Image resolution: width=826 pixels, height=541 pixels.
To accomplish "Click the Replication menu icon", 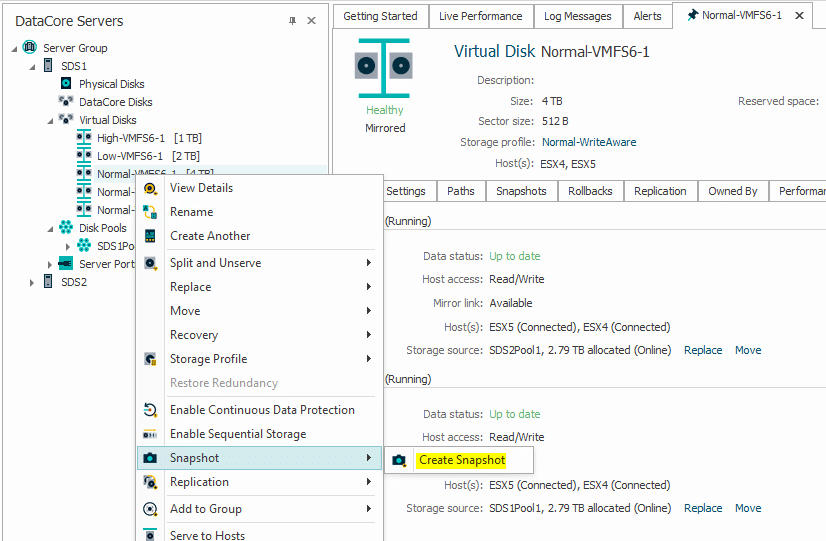I will click(150, 482).
